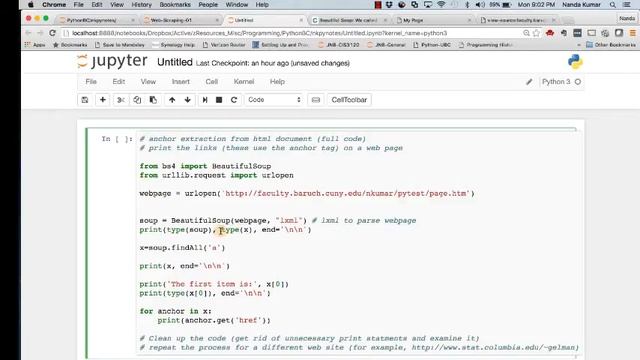This screenshot has height=360, width=640.
Task: Open Other Bookmarks folder
Action: click(x=611, y=45)
